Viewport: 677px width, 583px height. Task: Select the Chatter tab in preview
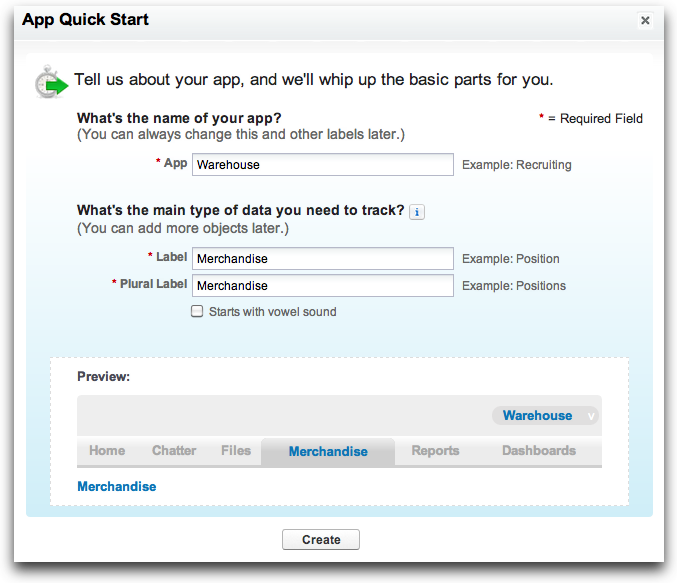pos(174,450)
